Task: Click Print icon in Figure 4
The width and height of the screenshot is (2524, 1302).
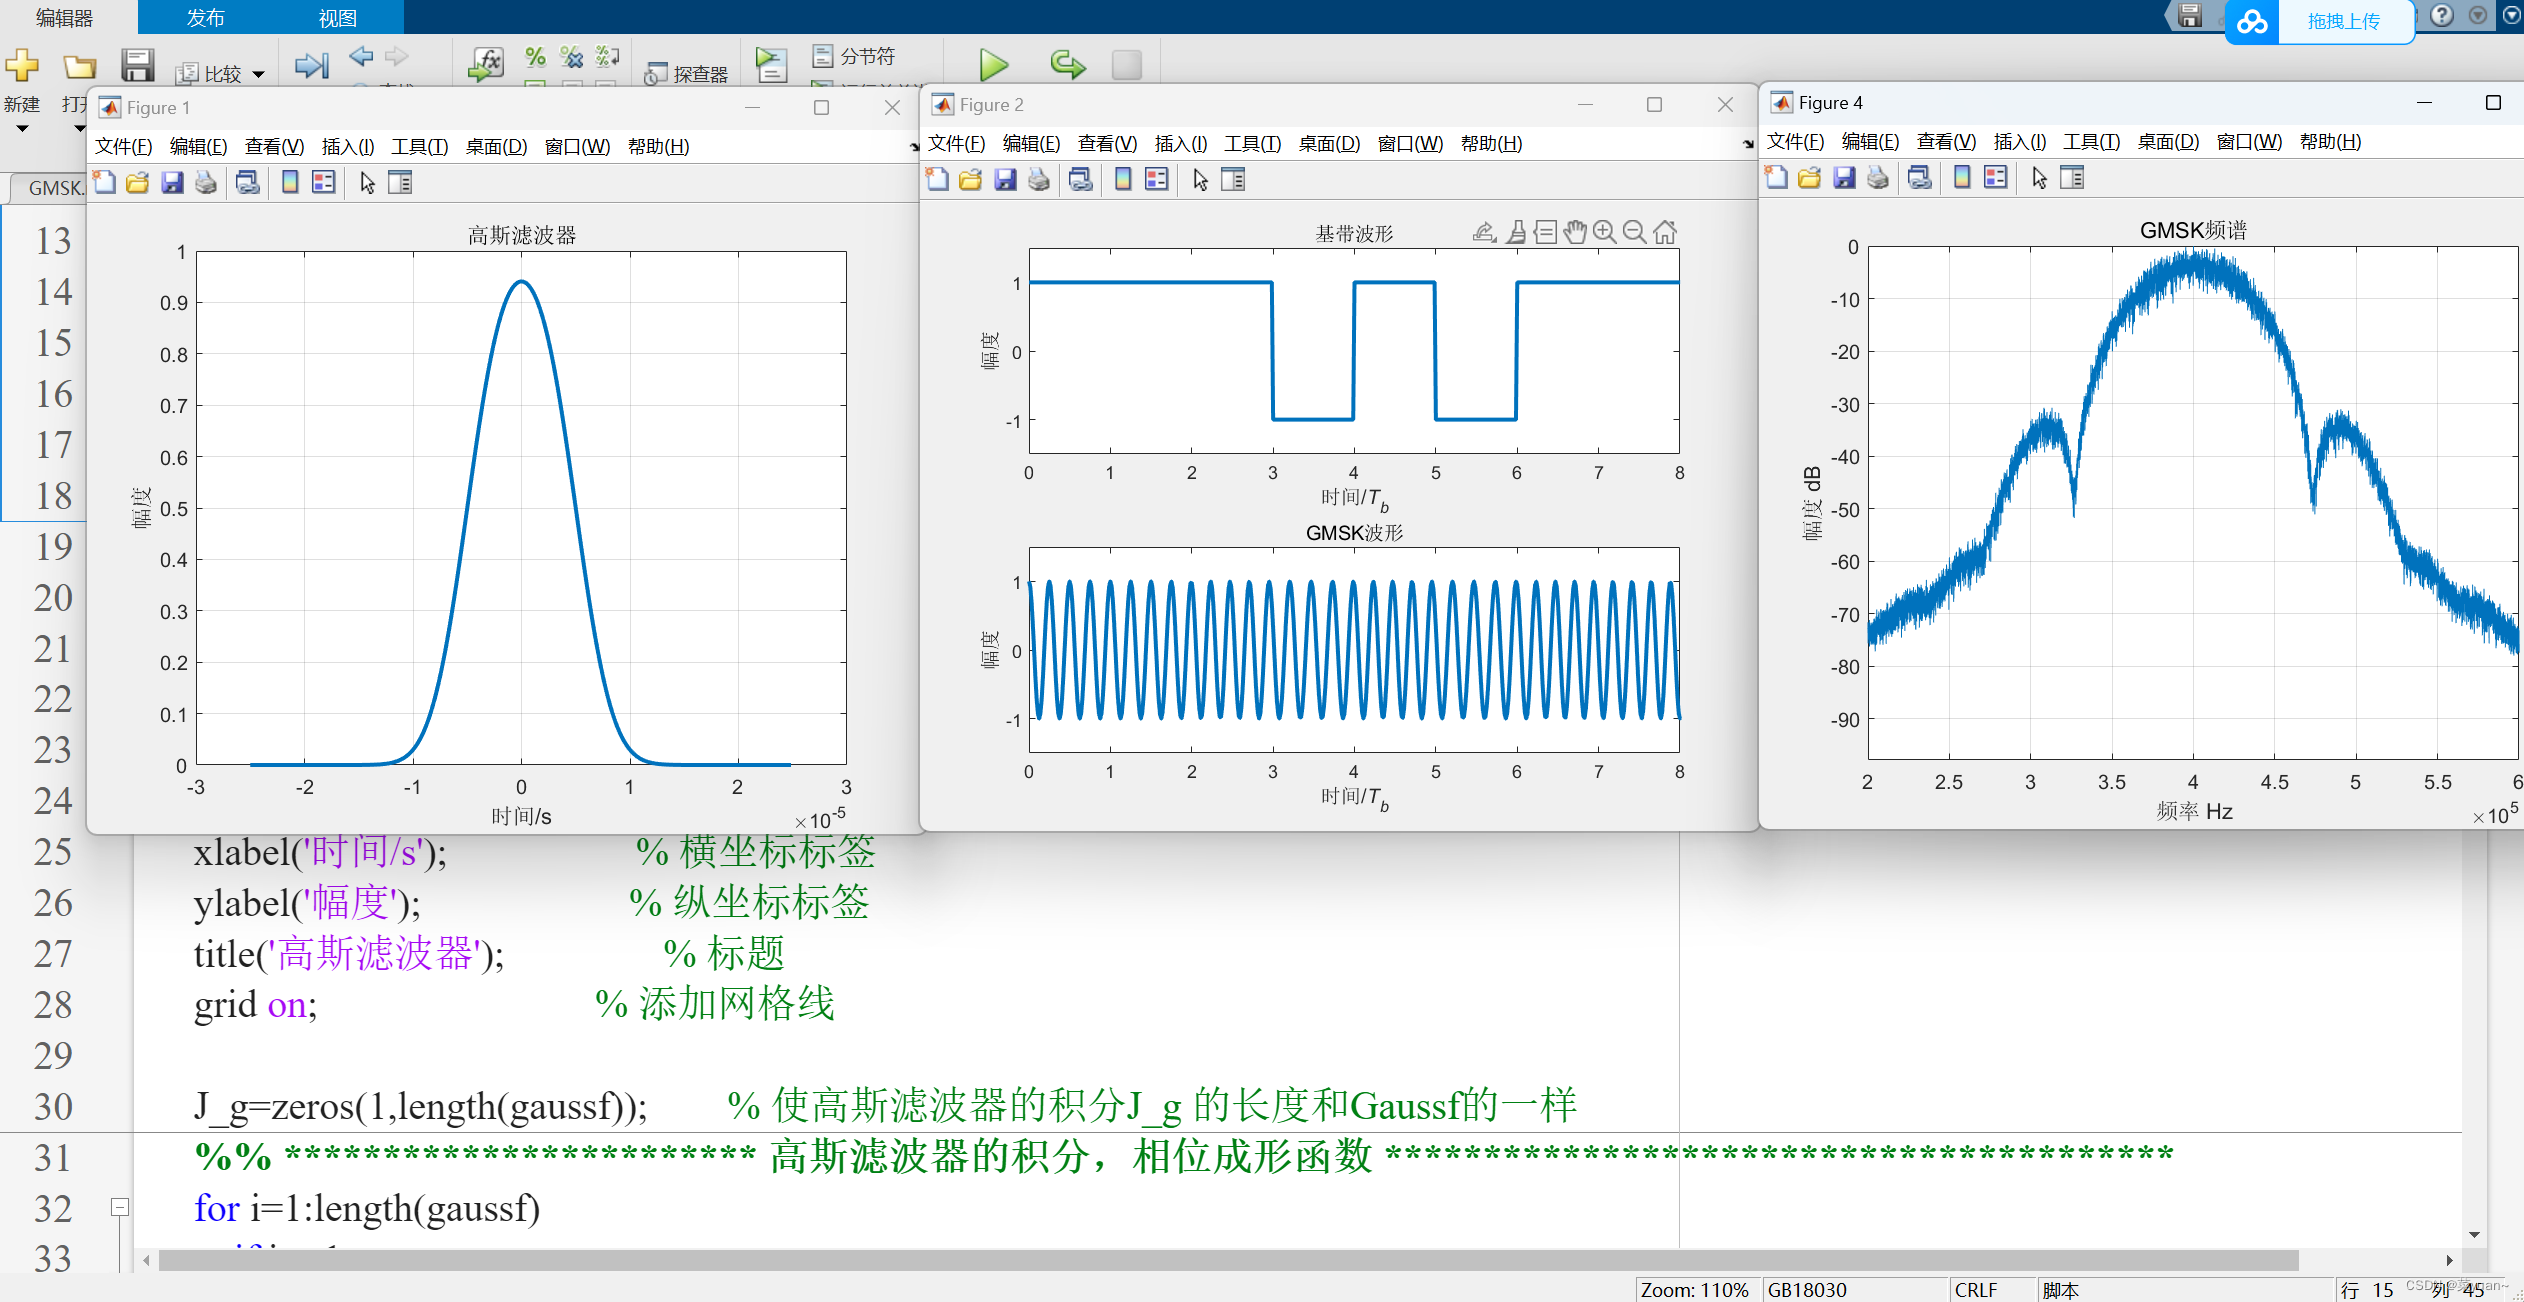Action: pos(1878,178)
